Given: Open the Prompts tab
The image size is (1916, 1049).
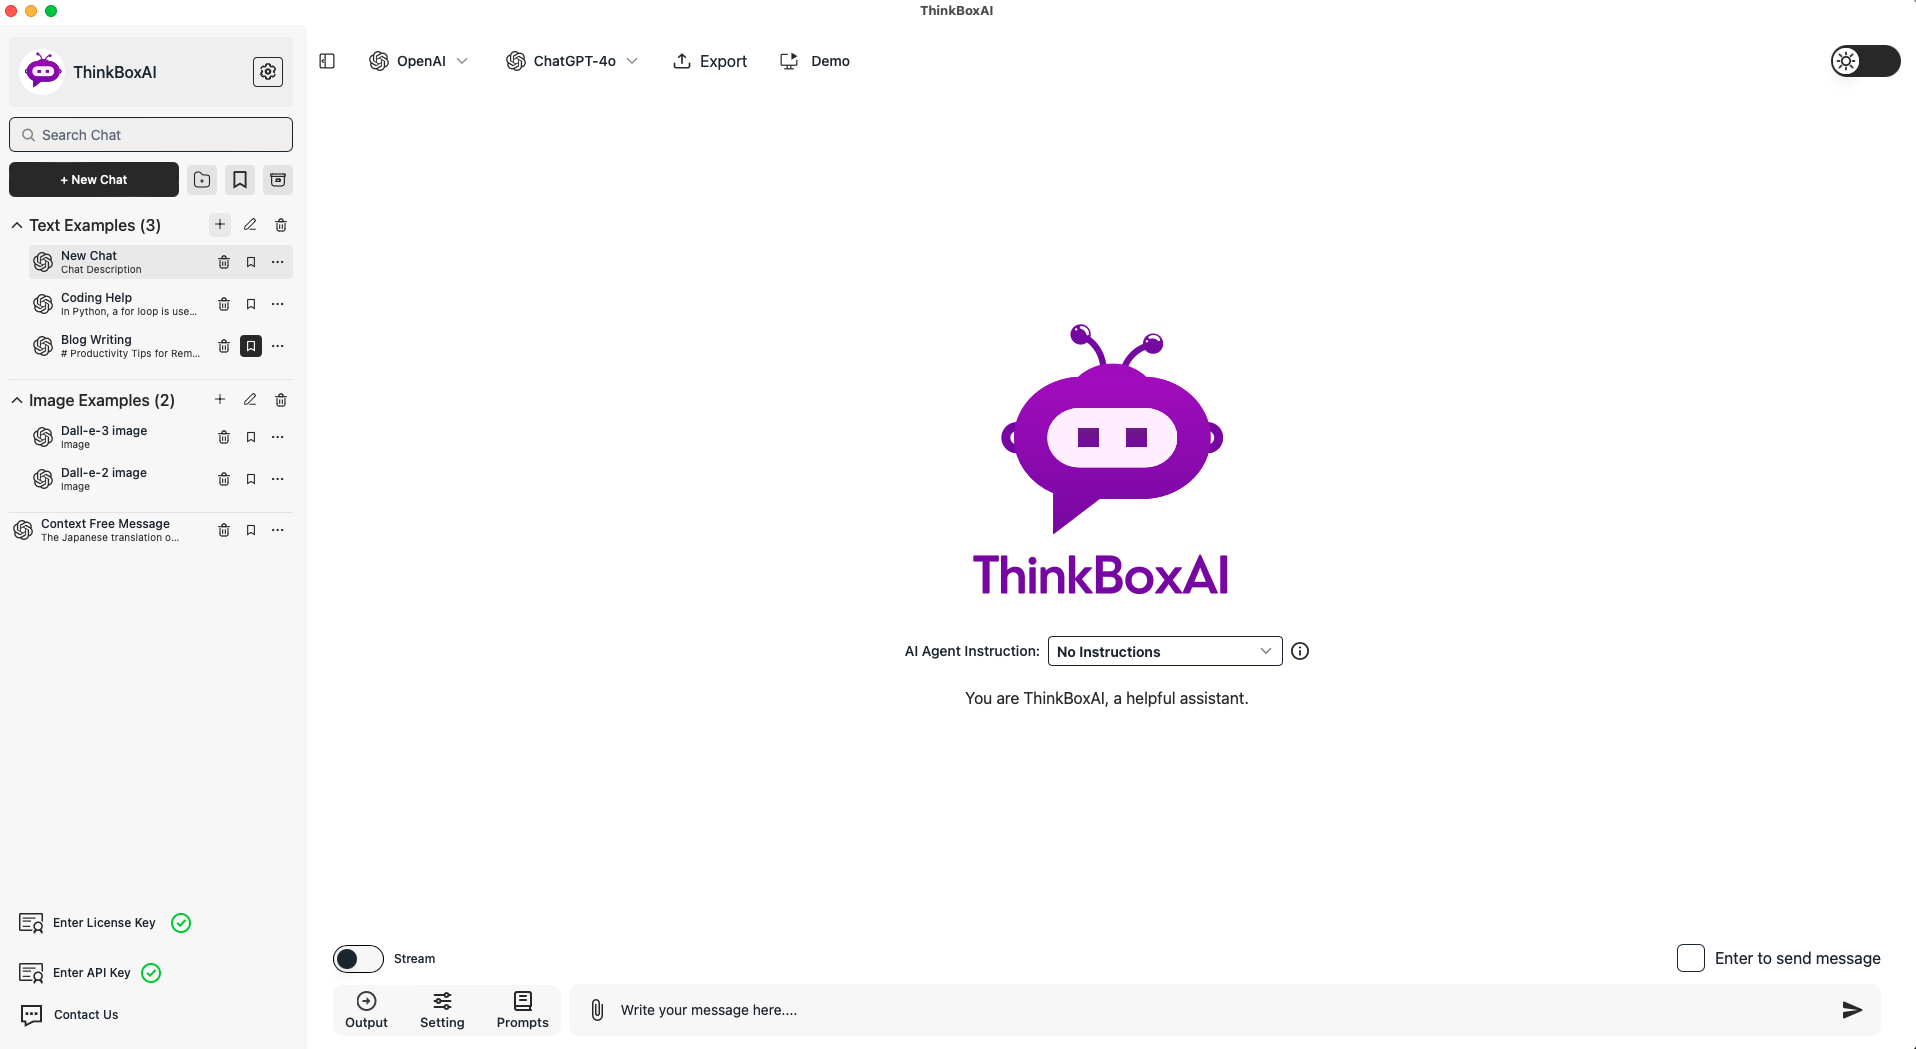Looking at the screenshot, I should 522,1010.
